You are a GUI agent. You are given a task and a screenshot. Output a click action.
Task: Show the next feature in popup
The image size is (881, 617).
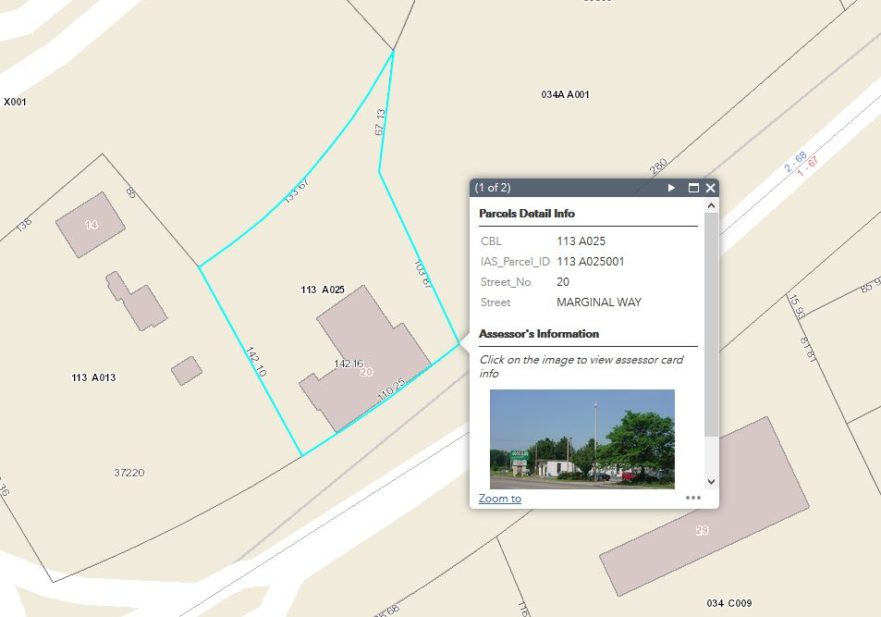click(671, 188)
